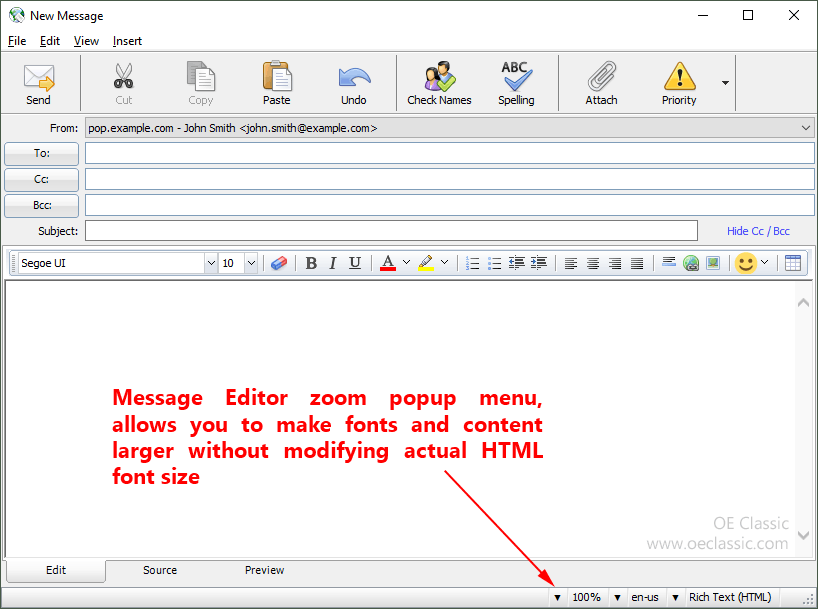Click the Attach paperclip icon
The width and height of the screenshot is (818, 609).
tap(602, 76)
